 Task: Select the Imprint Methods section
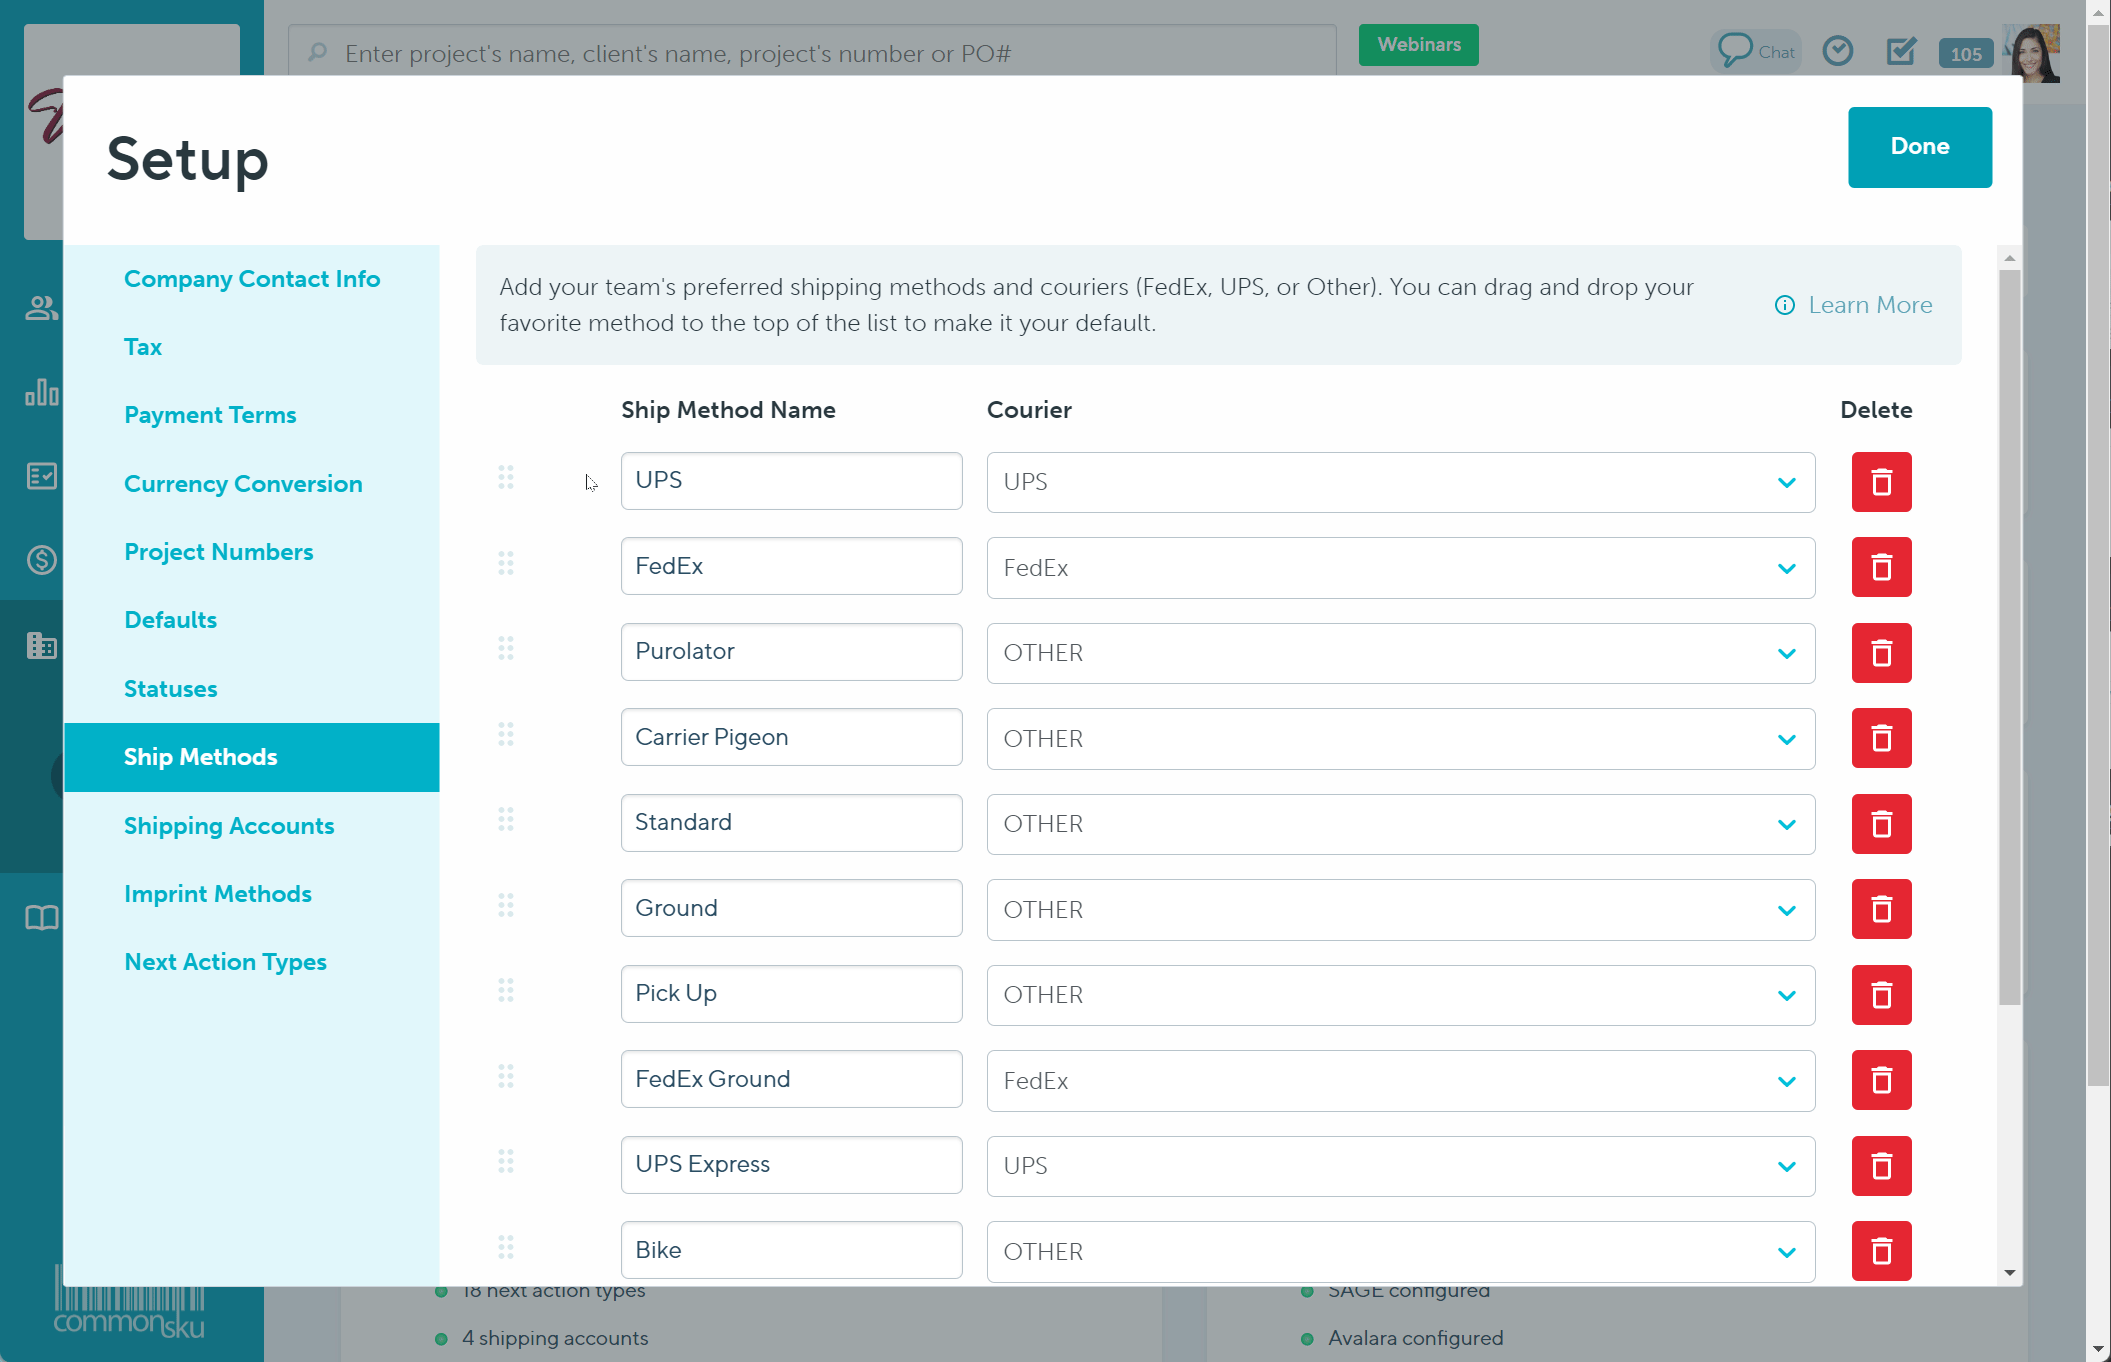point(218,894)
